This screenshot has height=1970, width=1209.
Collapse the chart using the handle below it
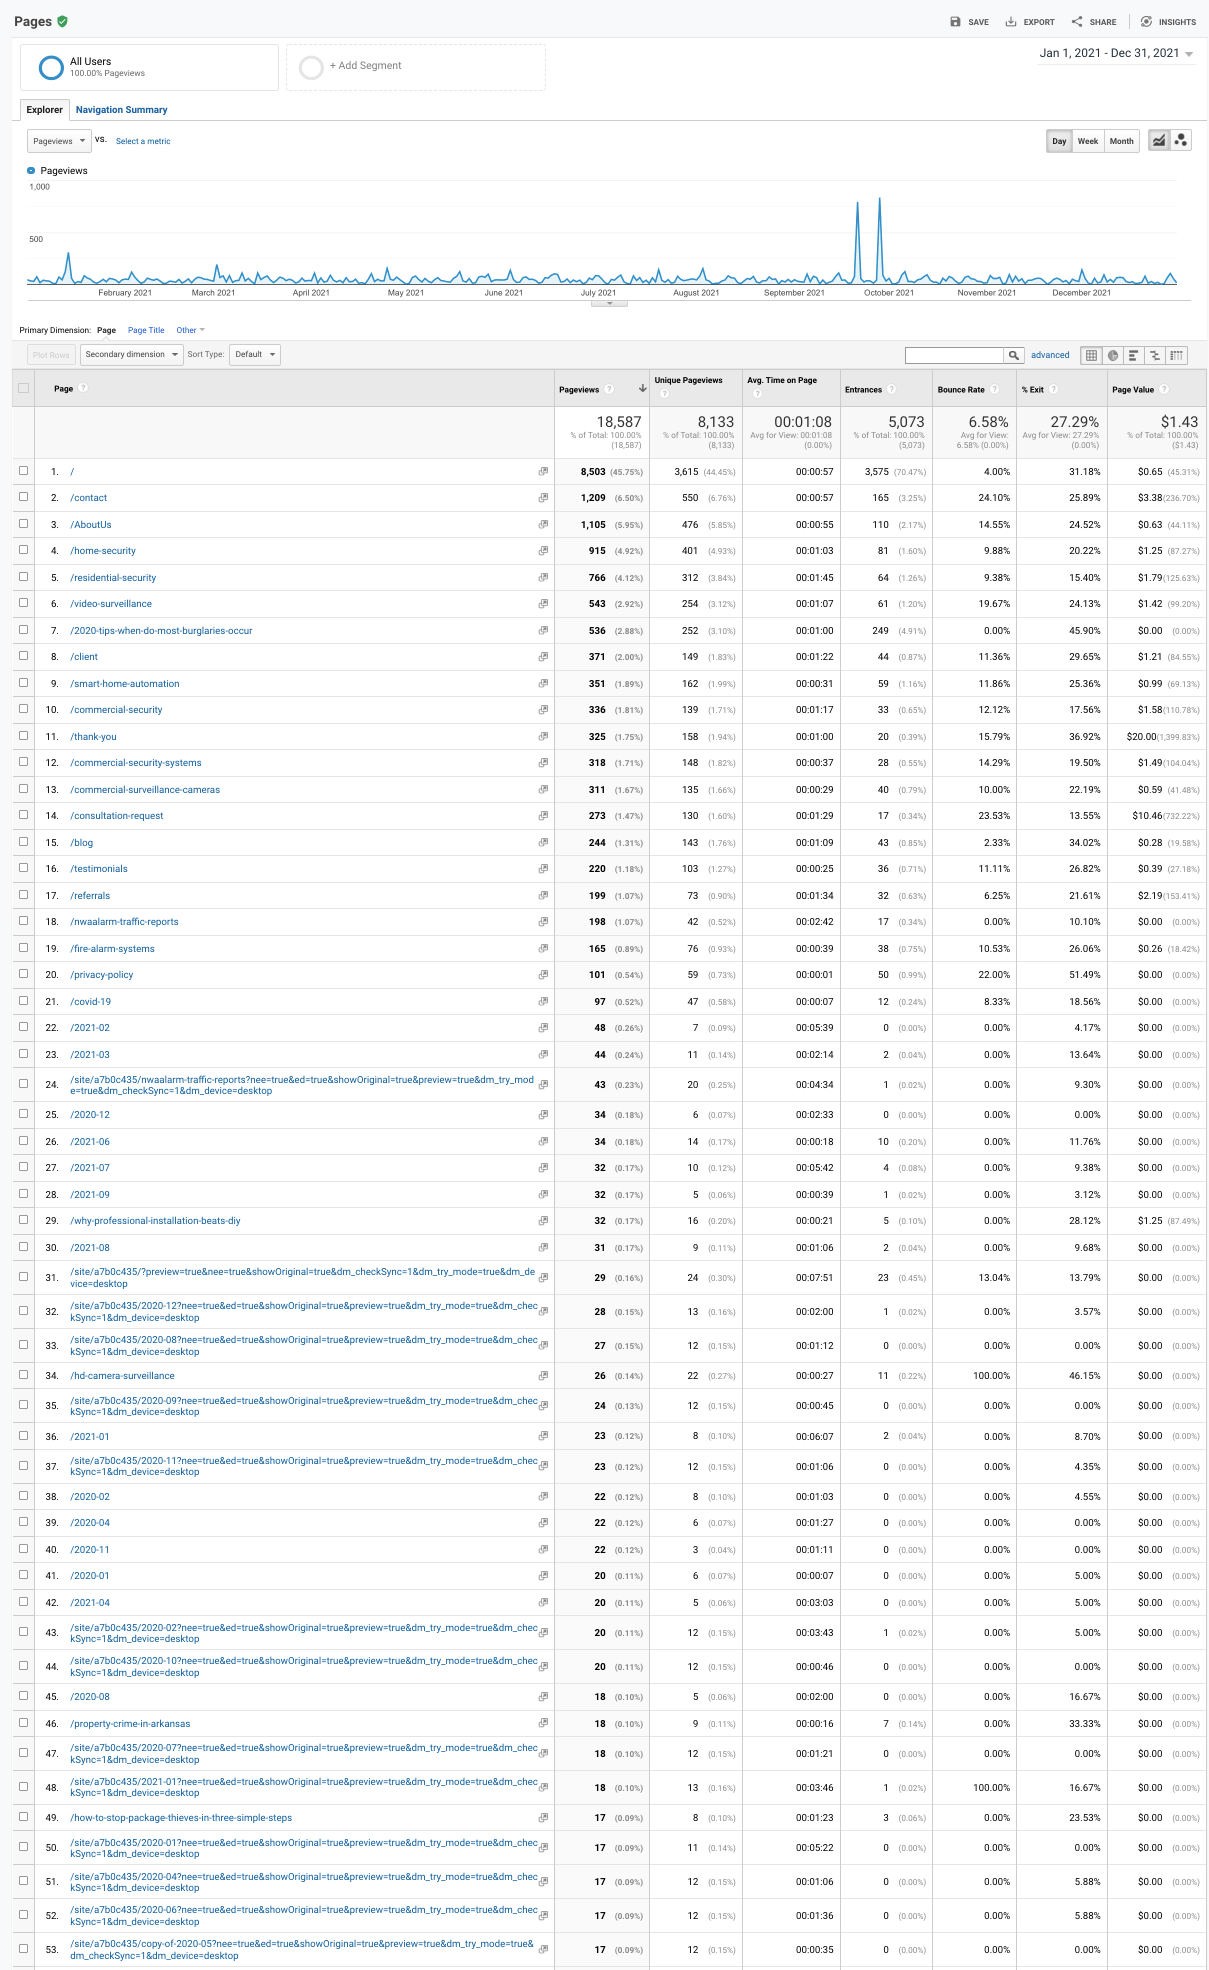tap(609, 303)
